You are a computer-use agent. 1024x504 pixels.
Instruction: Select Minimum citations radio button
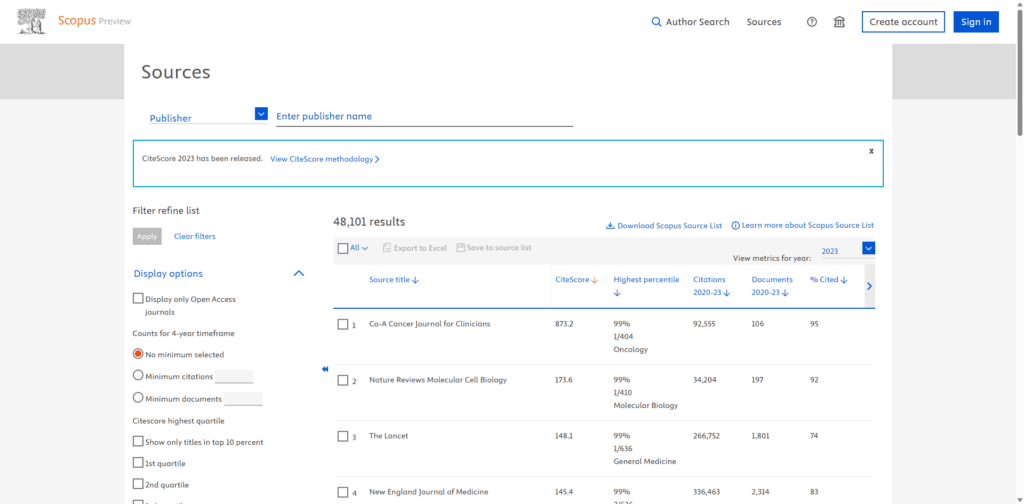[138, 375]
